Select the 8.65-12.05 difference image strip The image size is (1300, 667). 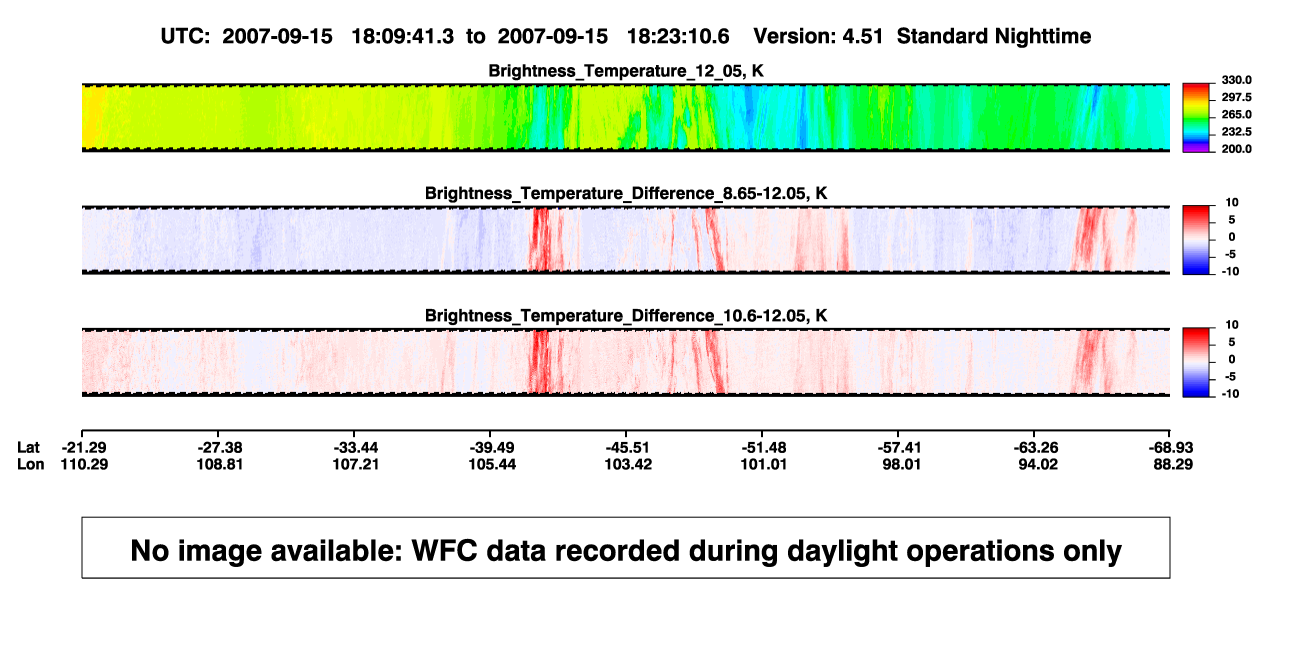click(626, 239)
